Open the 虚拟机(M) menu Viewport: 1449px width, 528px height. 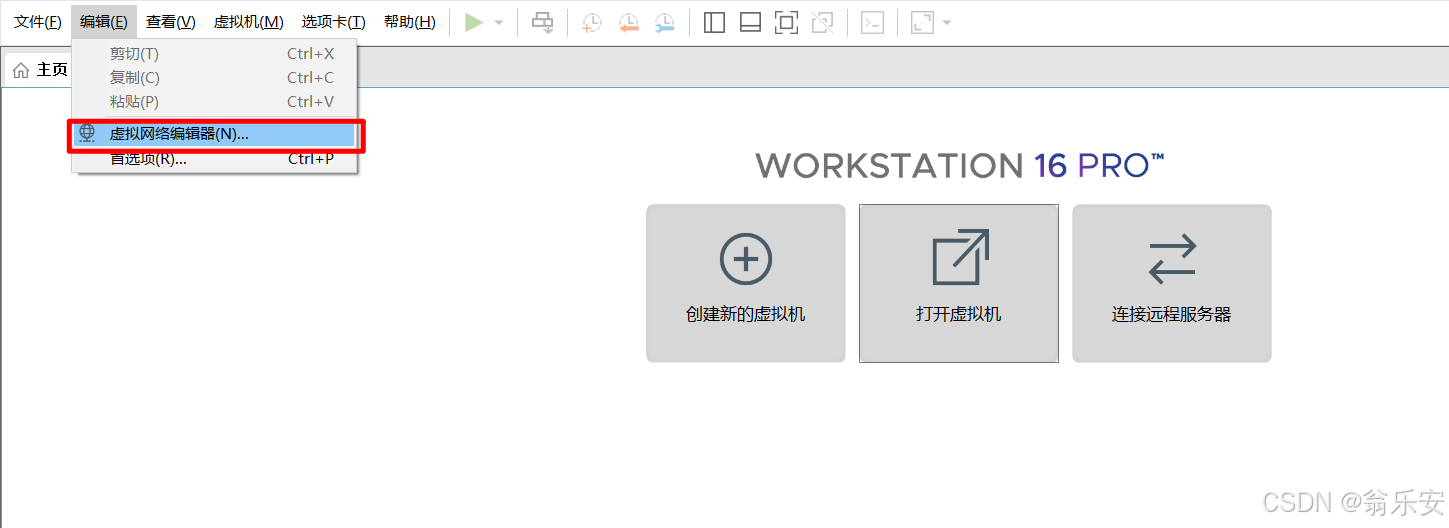[x=248, y=22]
